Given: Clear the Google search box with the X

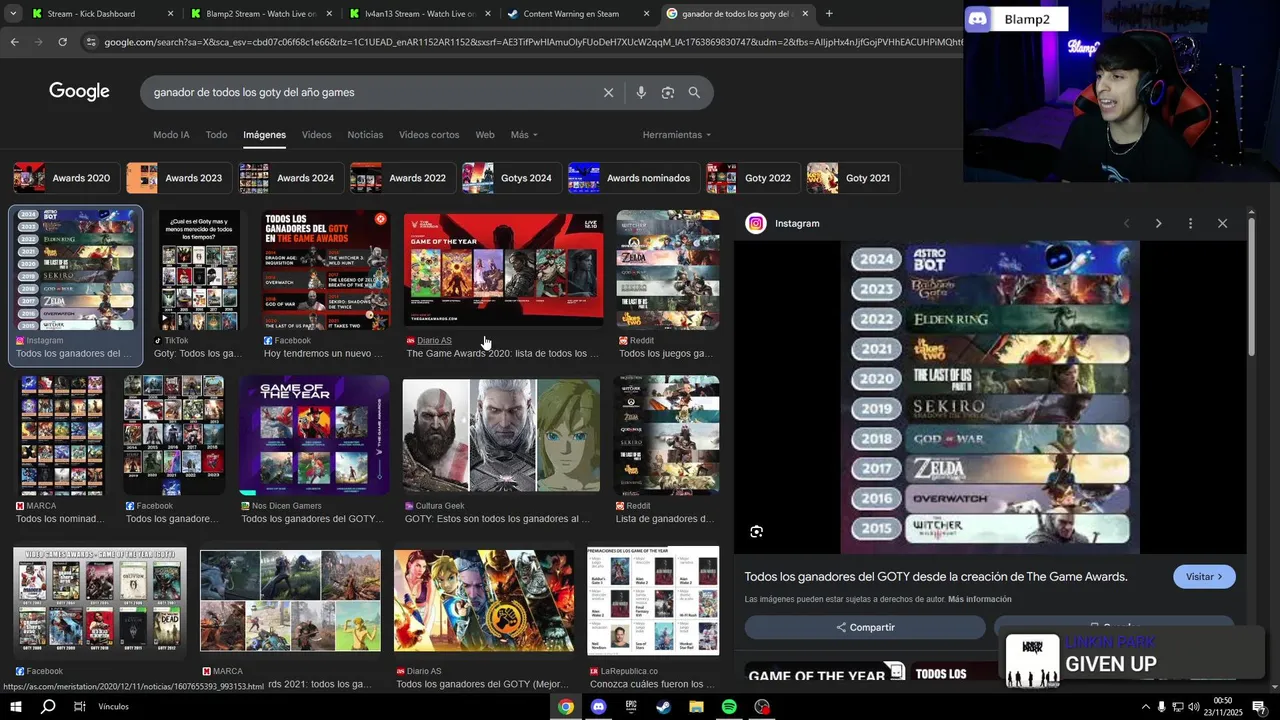Looking at the screenshot, I should pos(608,92).
